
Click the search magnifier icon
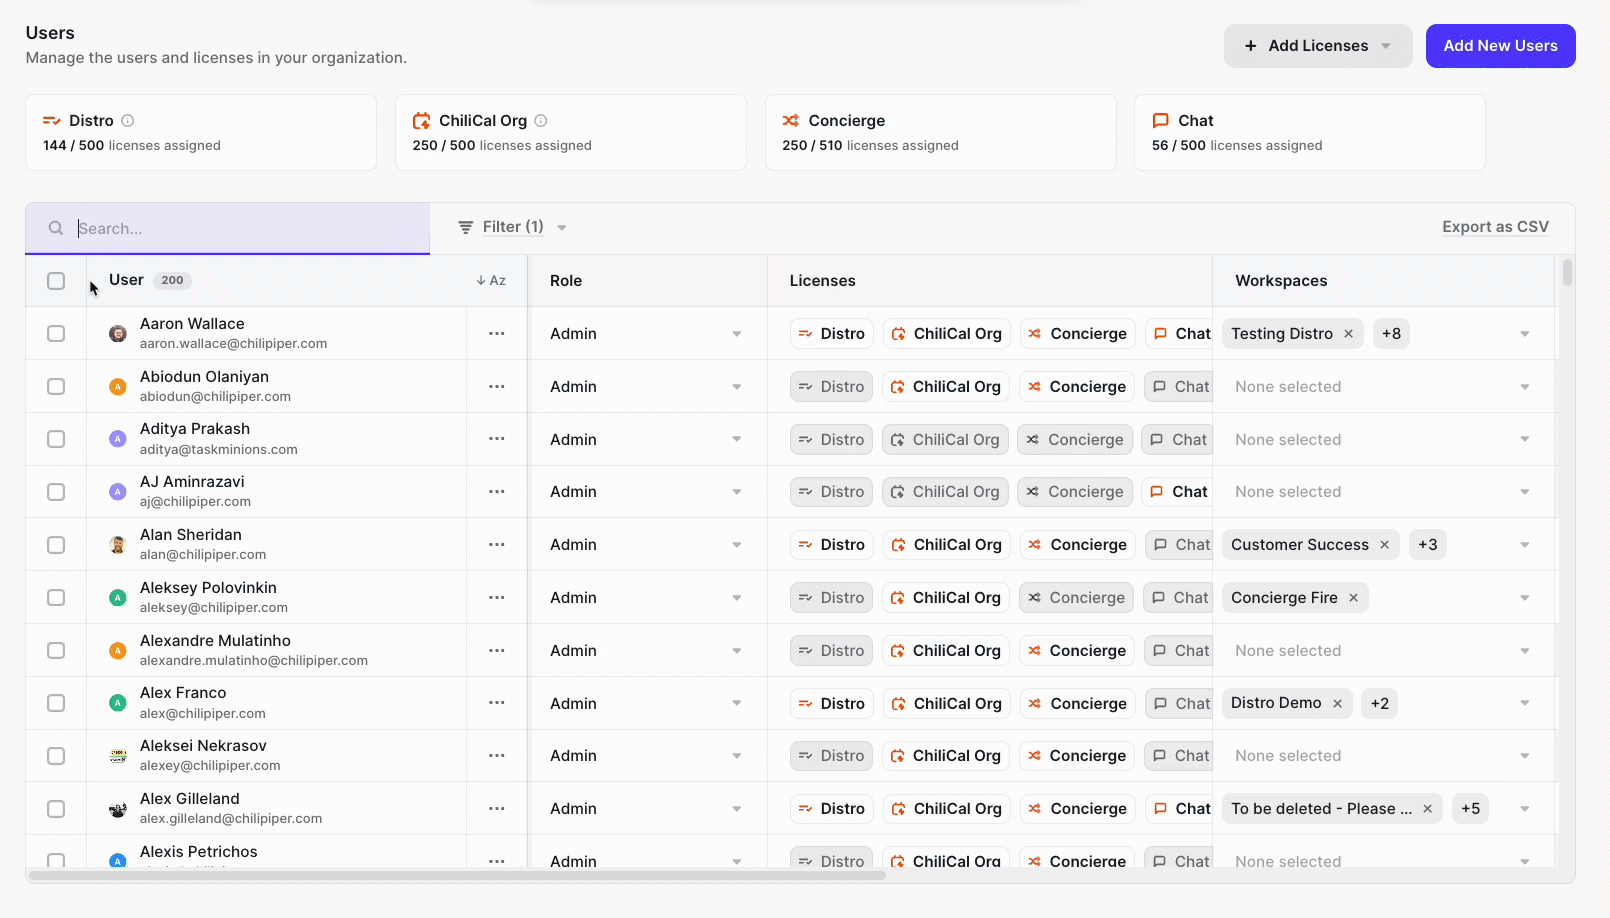coord(56,228)
